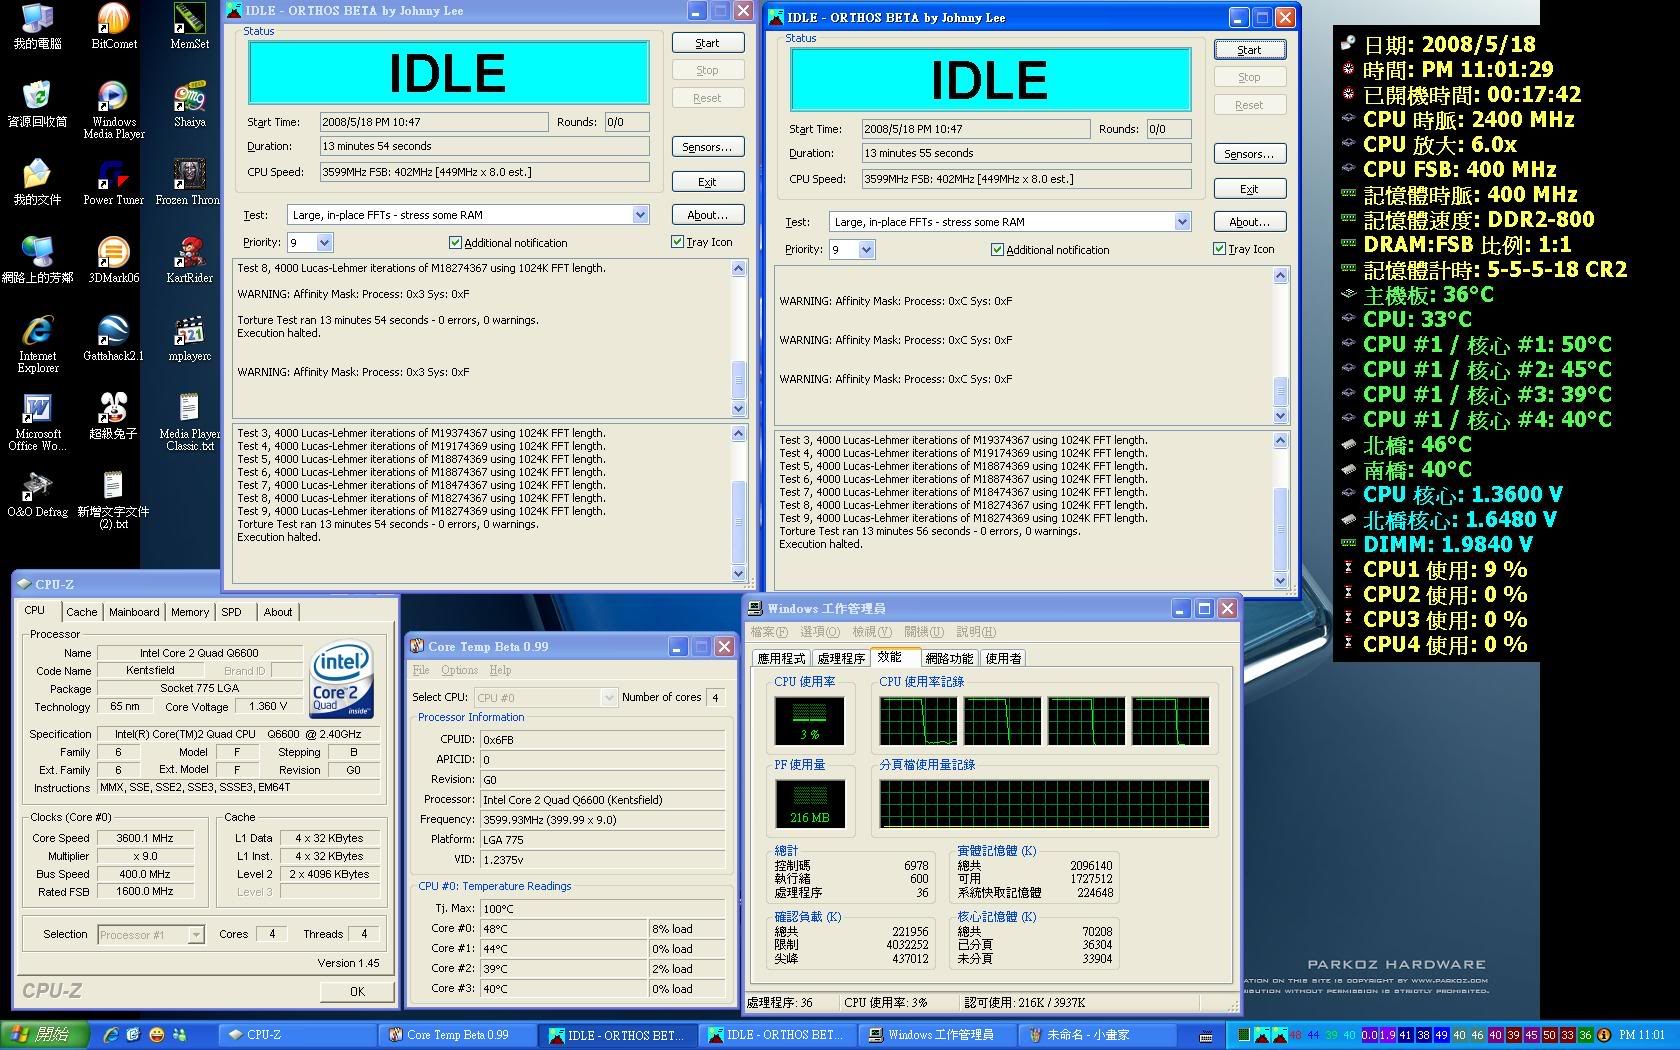Click Sensors... button in right ORTHOS window
The height and width of the screenshot is (1050, 1680).
click(x=1249, y=154)
